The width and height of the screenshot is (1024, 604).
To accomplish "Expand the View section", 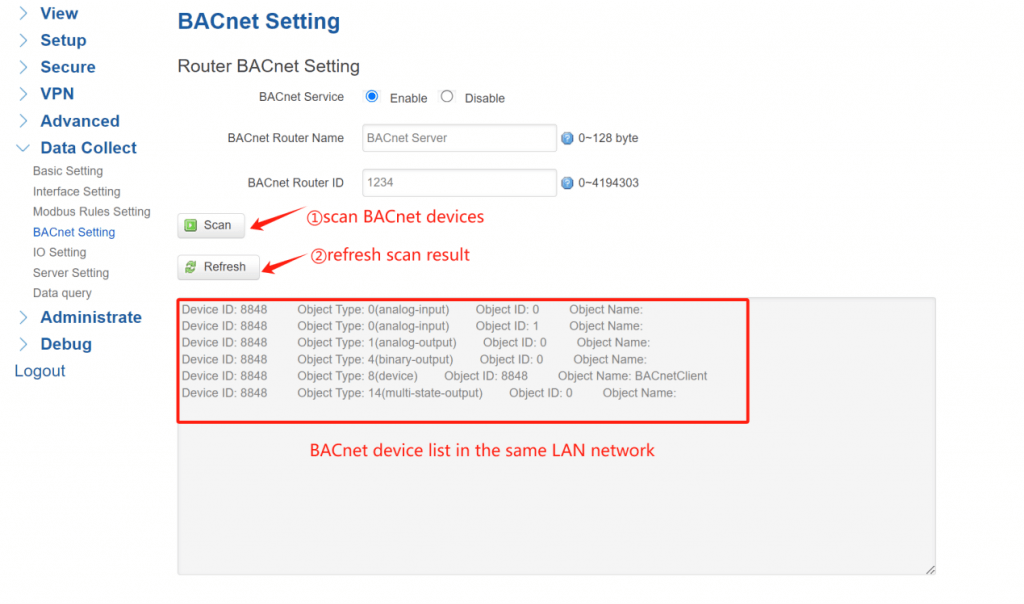I will (59, 14).
